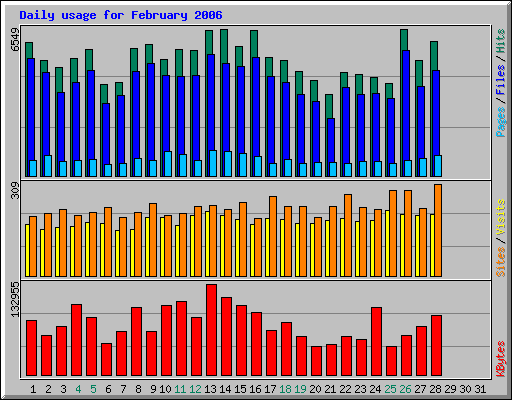Image resolution: width=512 pixels, height=400 pixels.
Task: Select the green weekend day label '26'
Action: click(405, 389)
